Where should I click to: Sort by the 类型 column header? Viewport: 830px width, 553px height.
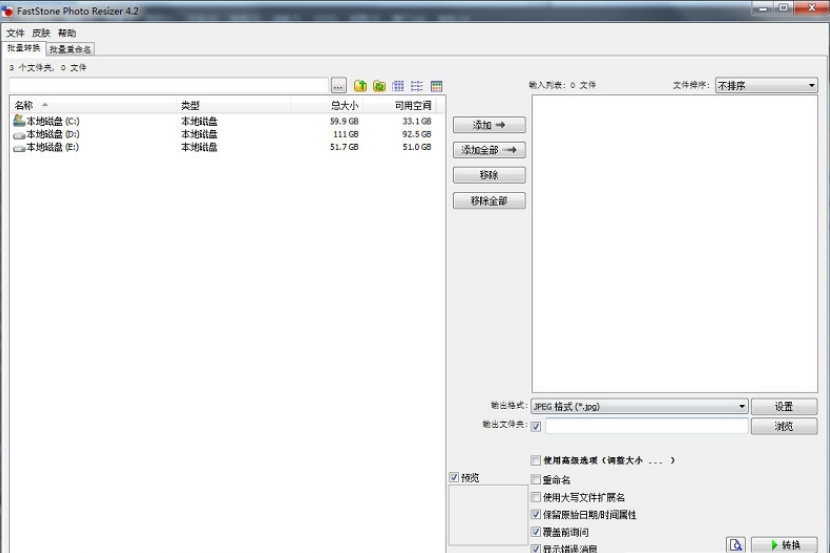tap(233, 105)
